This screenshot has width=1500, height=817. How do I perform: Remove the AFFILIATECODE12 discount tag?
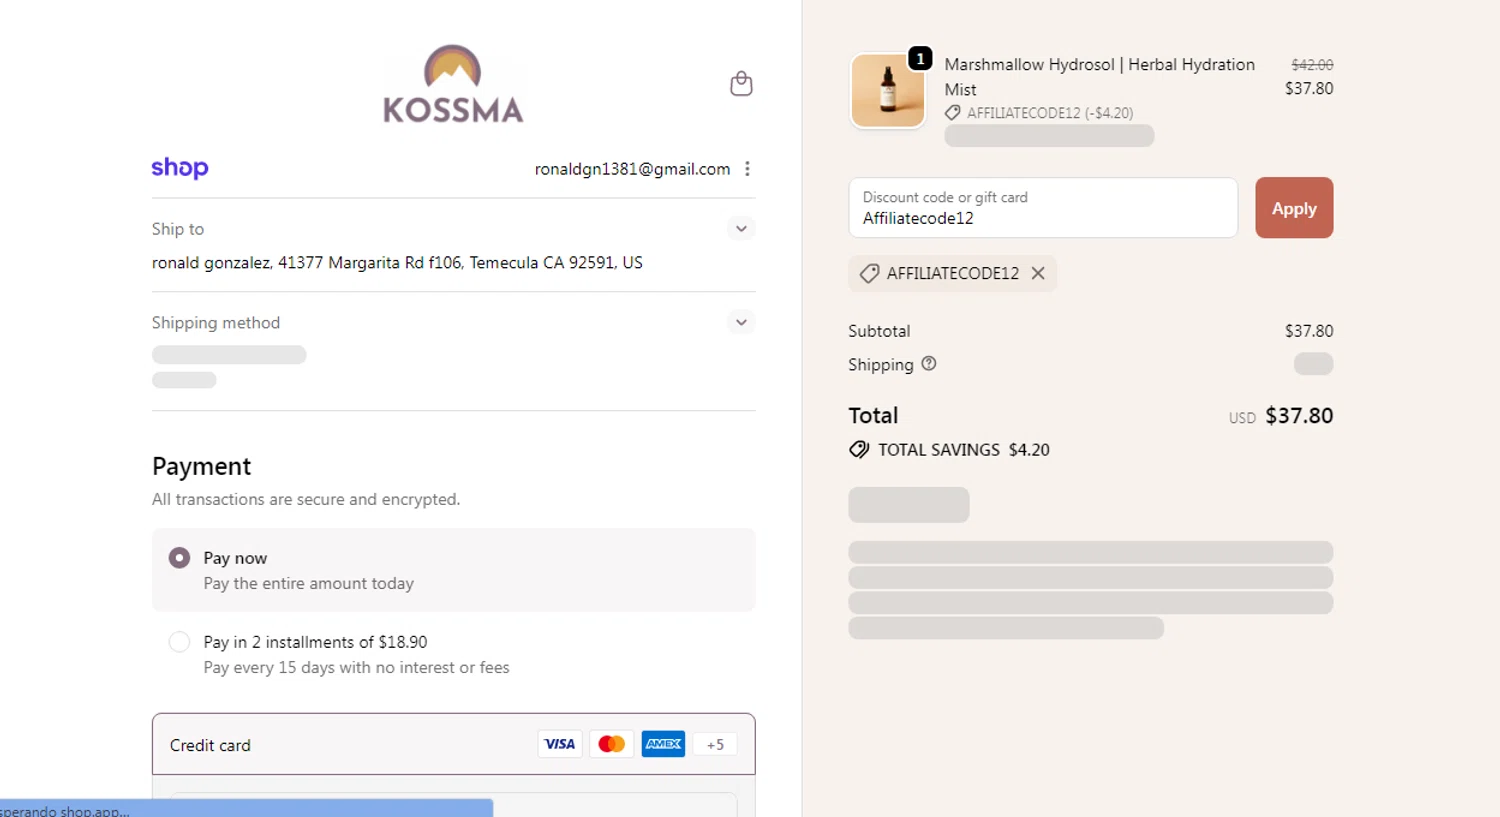1038,273
